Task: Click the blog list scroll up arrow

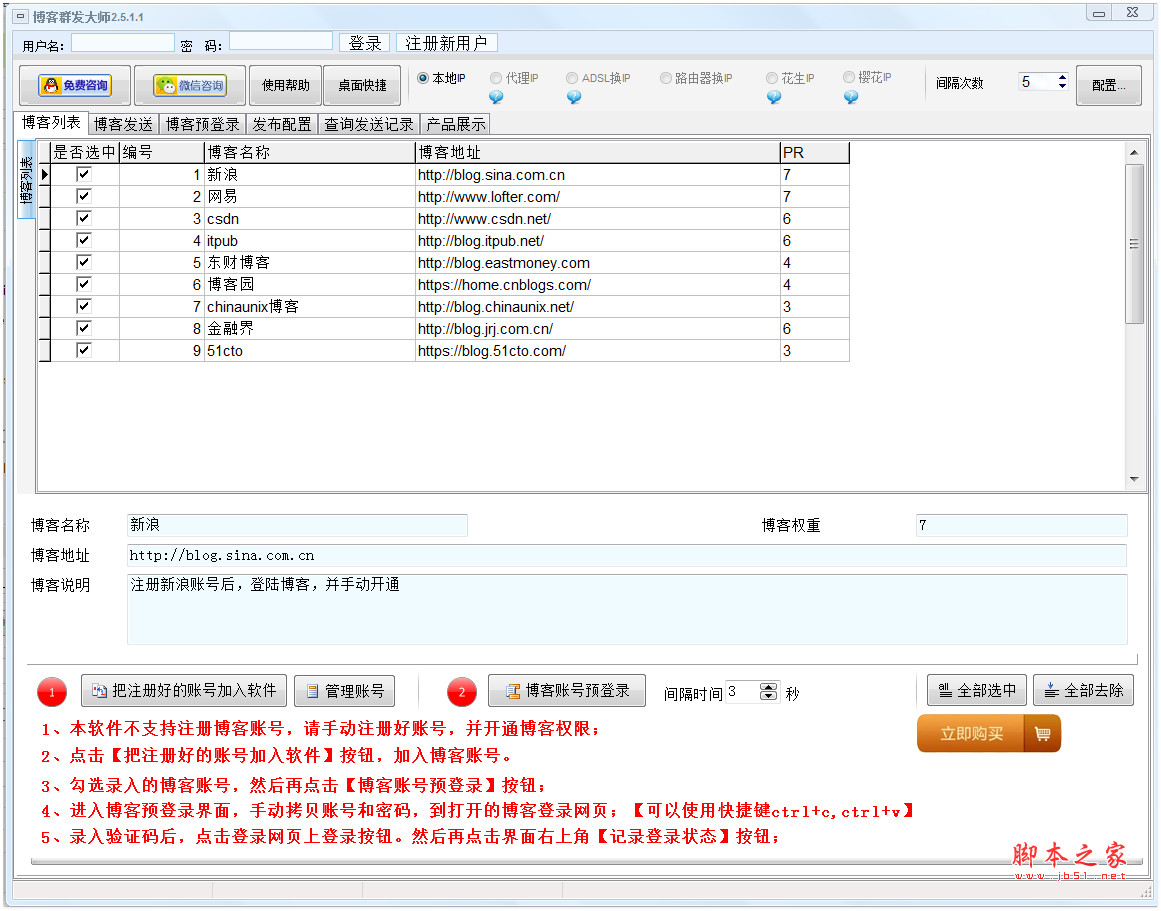Action: pyautogui.click(x=1134, y=152)
